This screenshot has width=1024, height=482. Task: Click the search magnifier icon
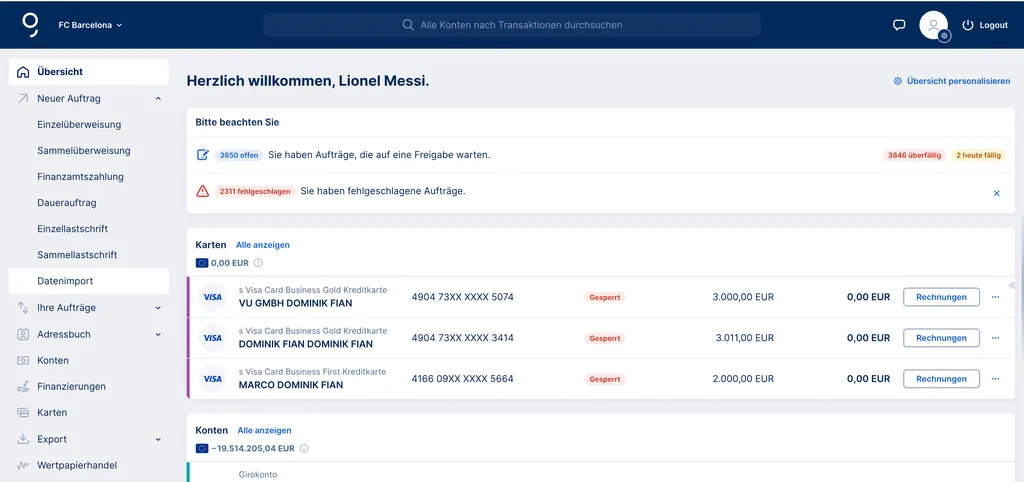pyautogui.click(x=408, y=25)
